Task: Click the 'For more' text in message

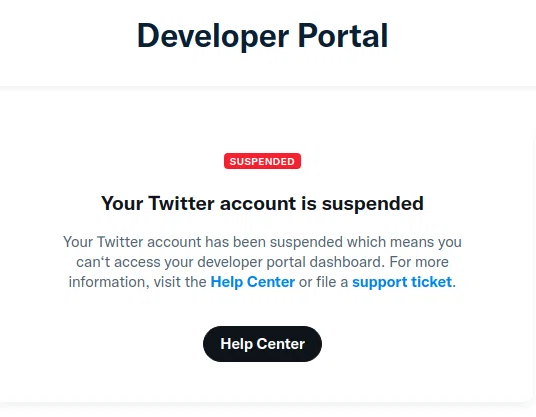Action: (419, 262)
